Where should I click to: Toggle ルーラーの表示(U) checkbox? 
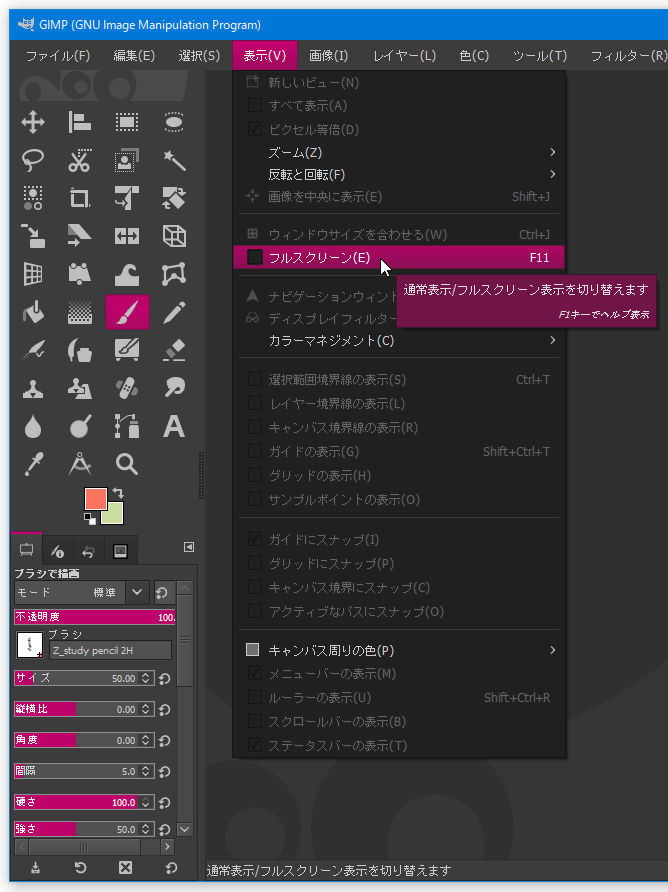pyautogui.click(x=254, y=697)
